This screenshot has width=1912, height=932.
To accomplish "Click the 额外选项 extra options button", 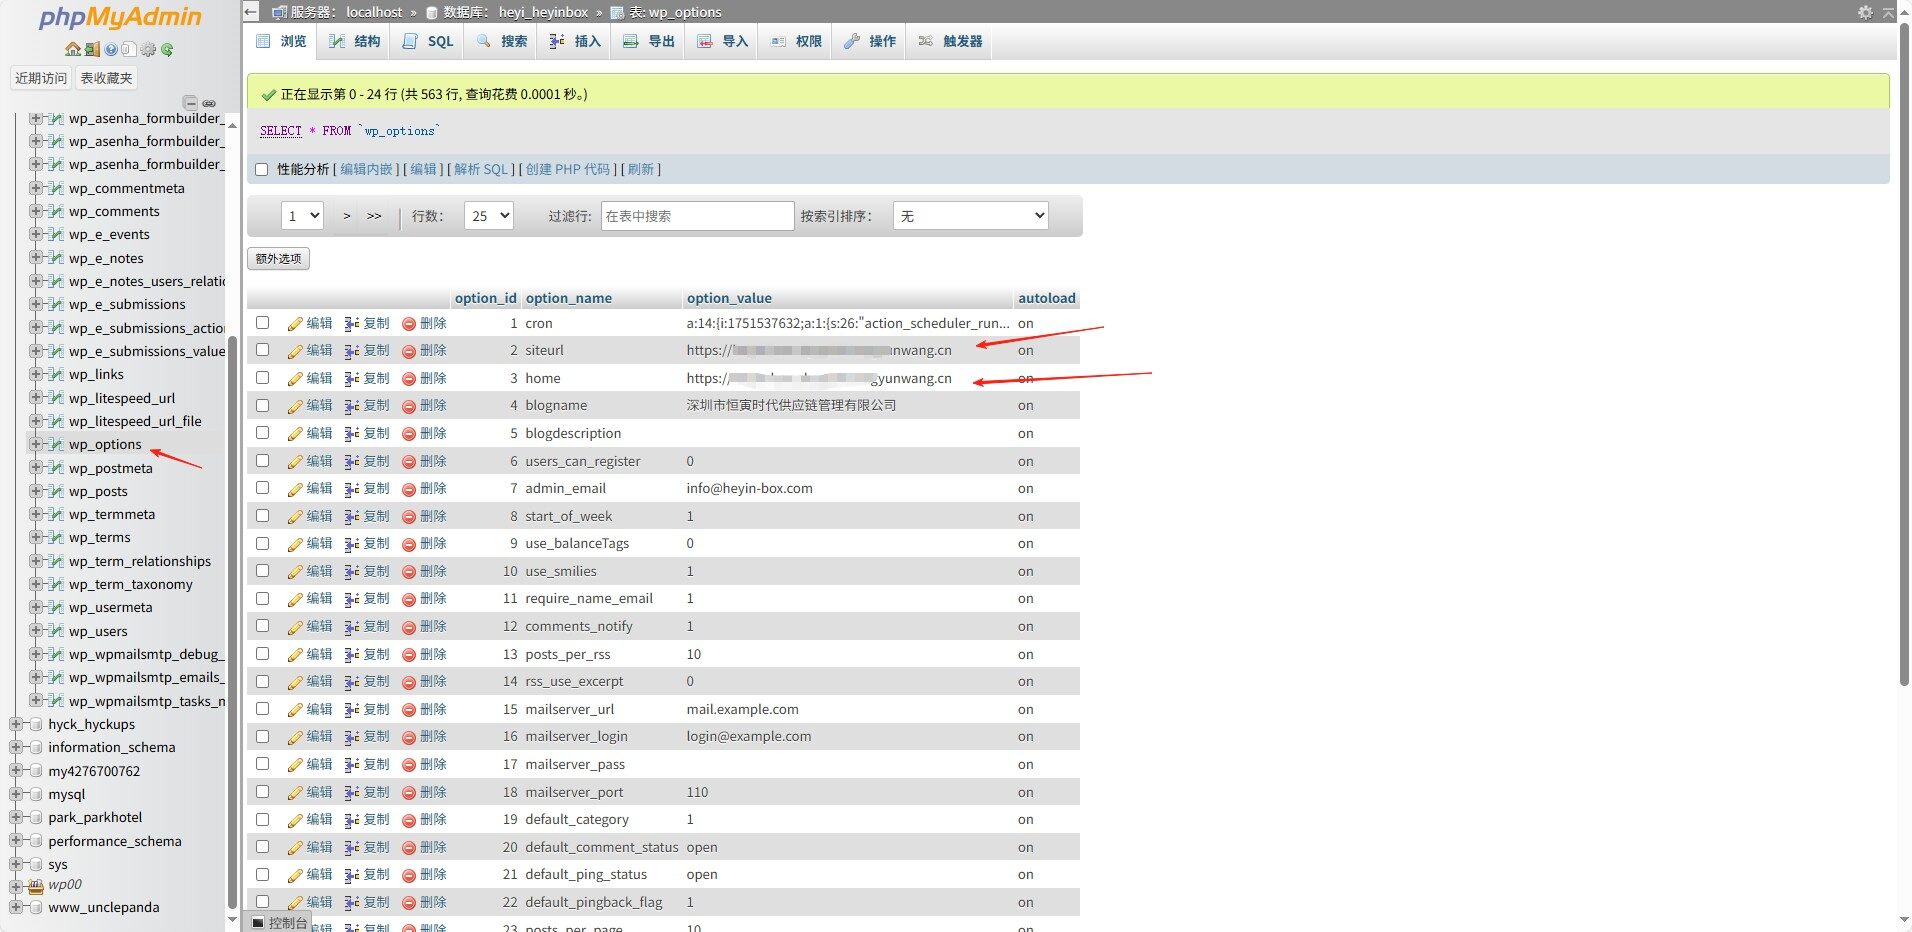I will coord(278,259).
